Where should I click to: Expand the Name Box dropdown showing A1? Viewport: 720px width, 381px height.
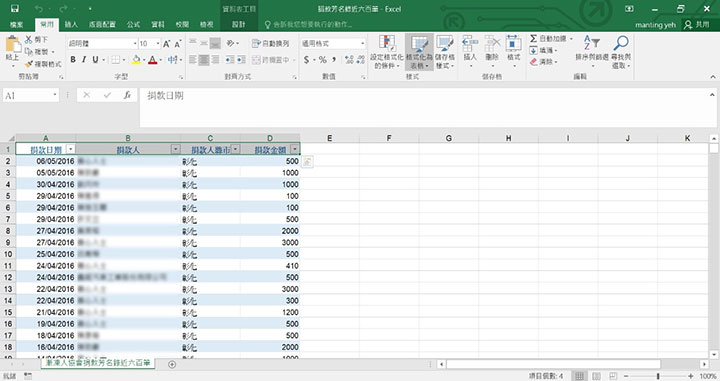point(55,95)
